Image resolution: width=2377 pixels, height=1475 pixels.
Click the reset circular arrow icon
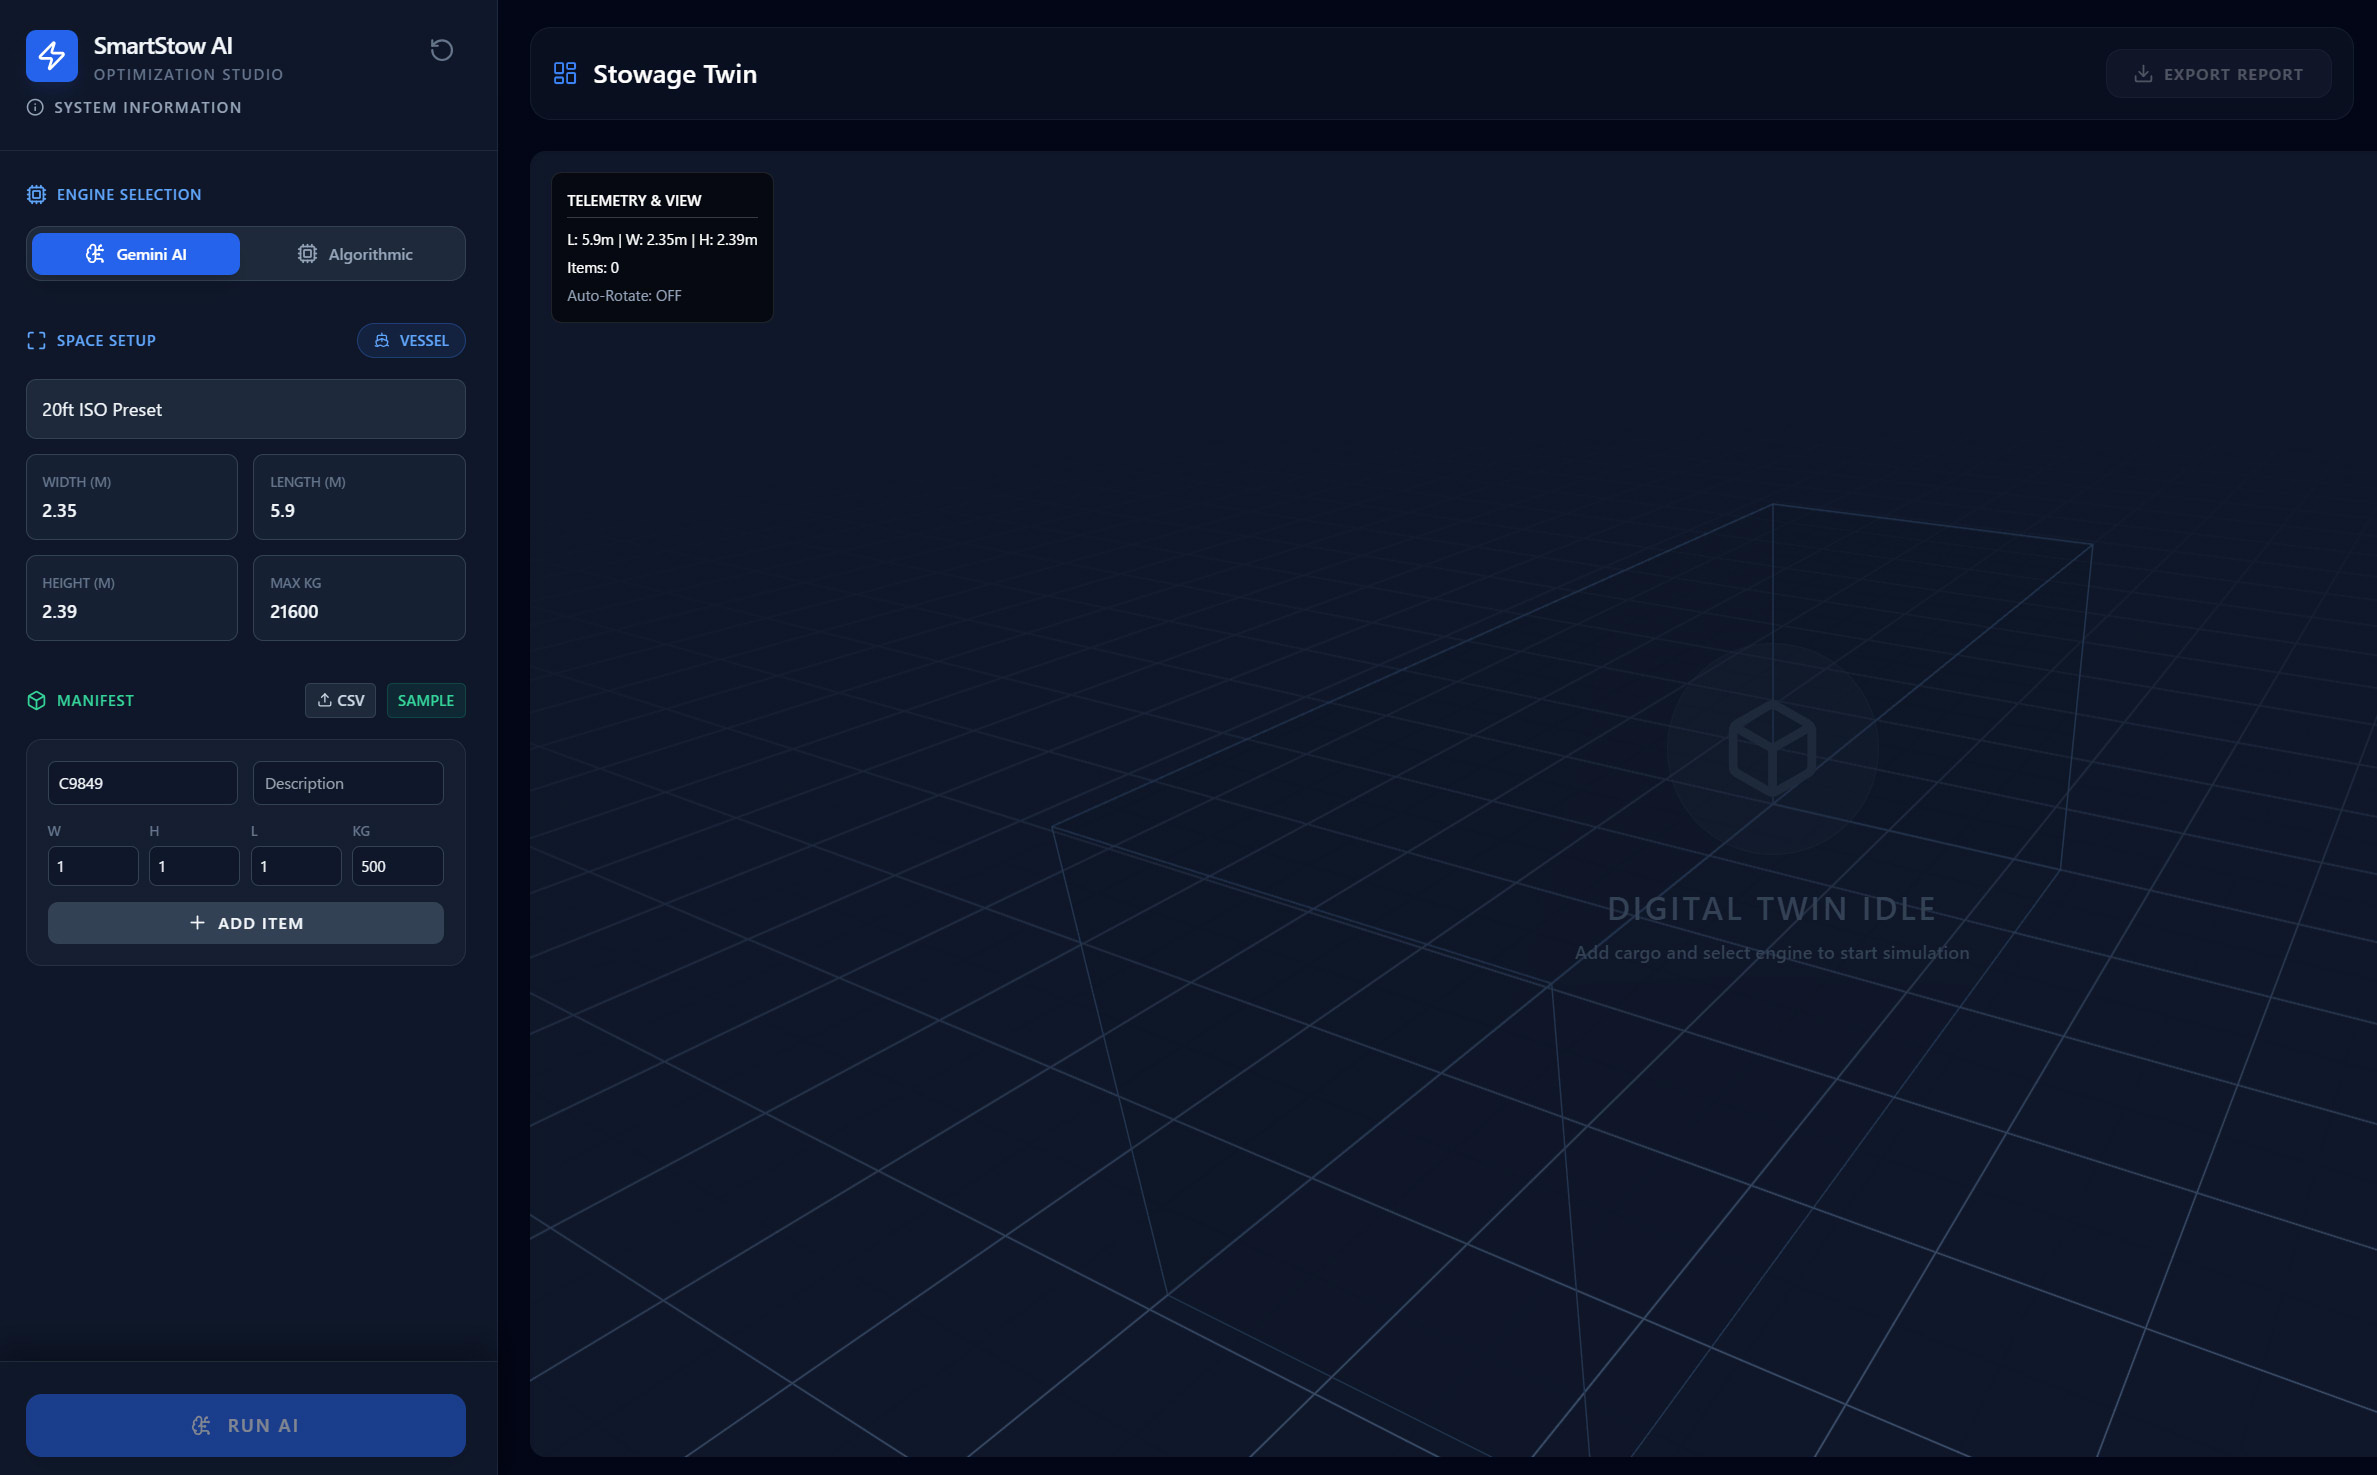[x=441, y=50]
